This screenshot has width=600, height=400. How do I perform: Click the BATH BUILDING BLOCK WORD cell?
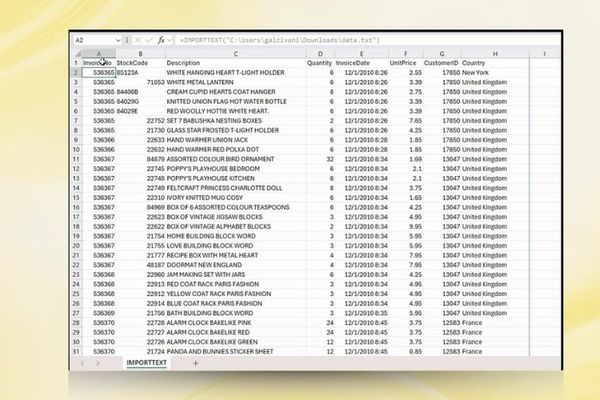(236, 313)
